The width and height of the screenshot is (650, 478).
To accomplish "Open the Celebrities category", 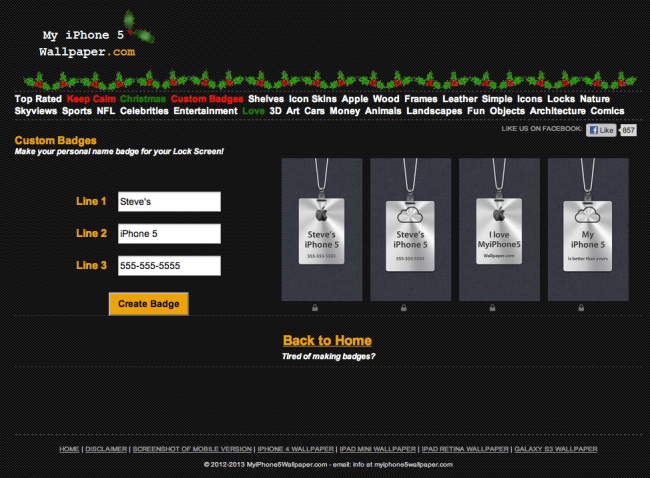I will pos(144,111).
